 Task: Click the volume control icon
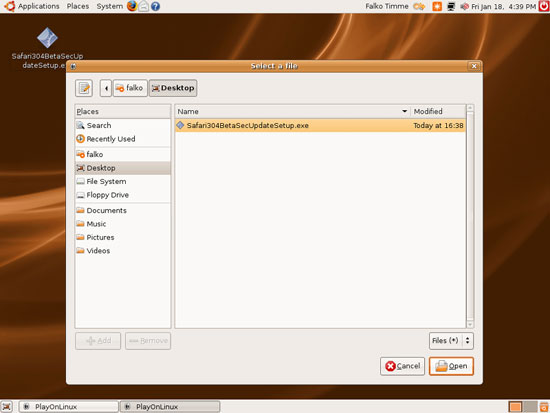464,6
